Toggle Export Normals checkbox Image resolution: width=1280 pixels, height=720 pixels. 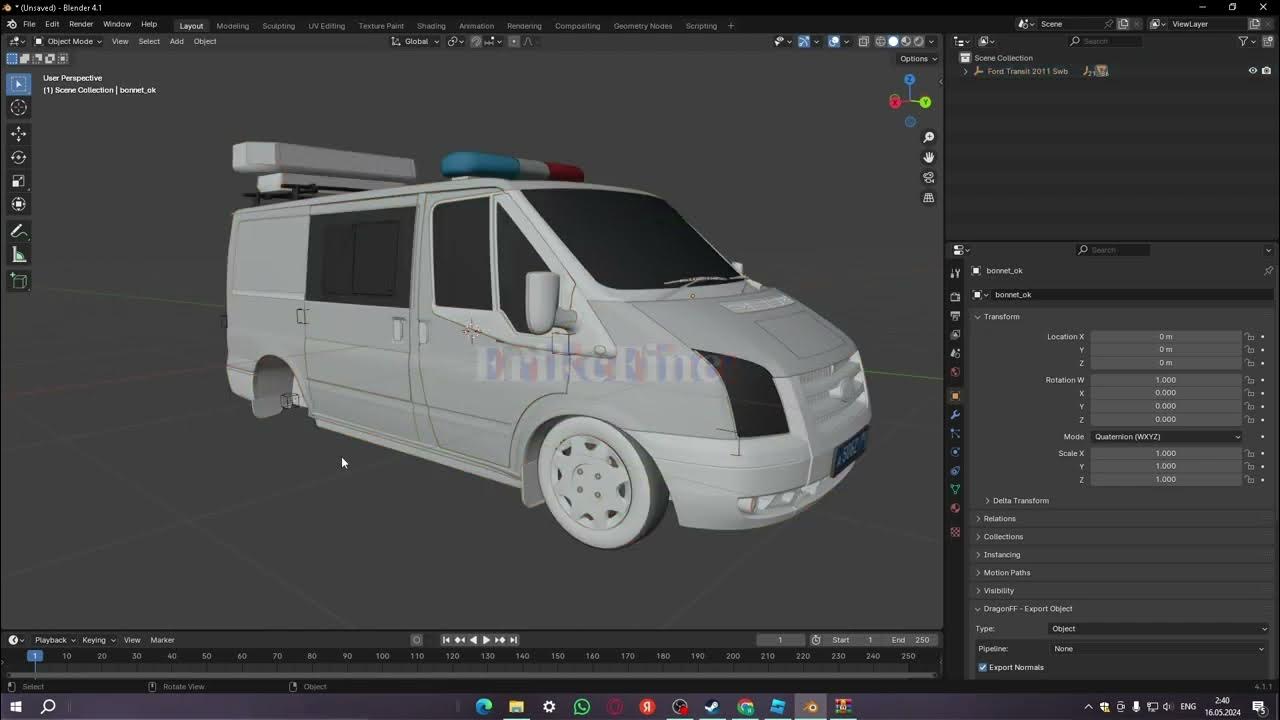point(983,667)
